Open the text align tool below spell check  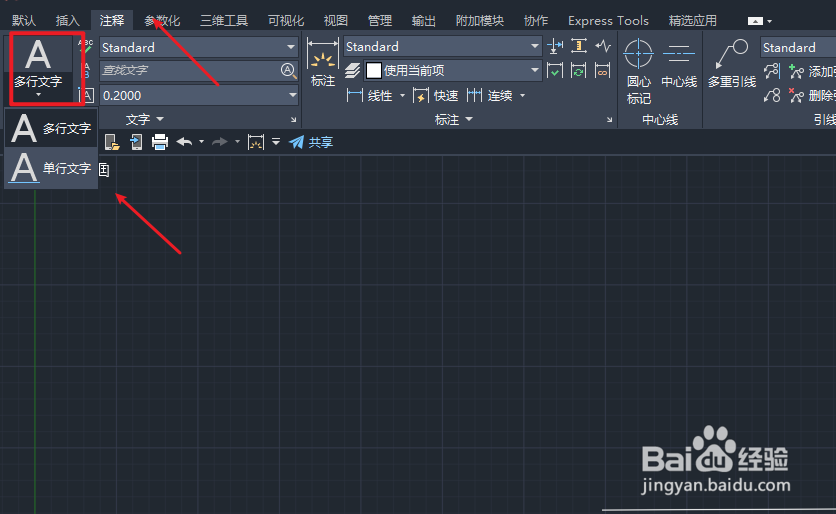pyautogui.click(x=86, y=70)
